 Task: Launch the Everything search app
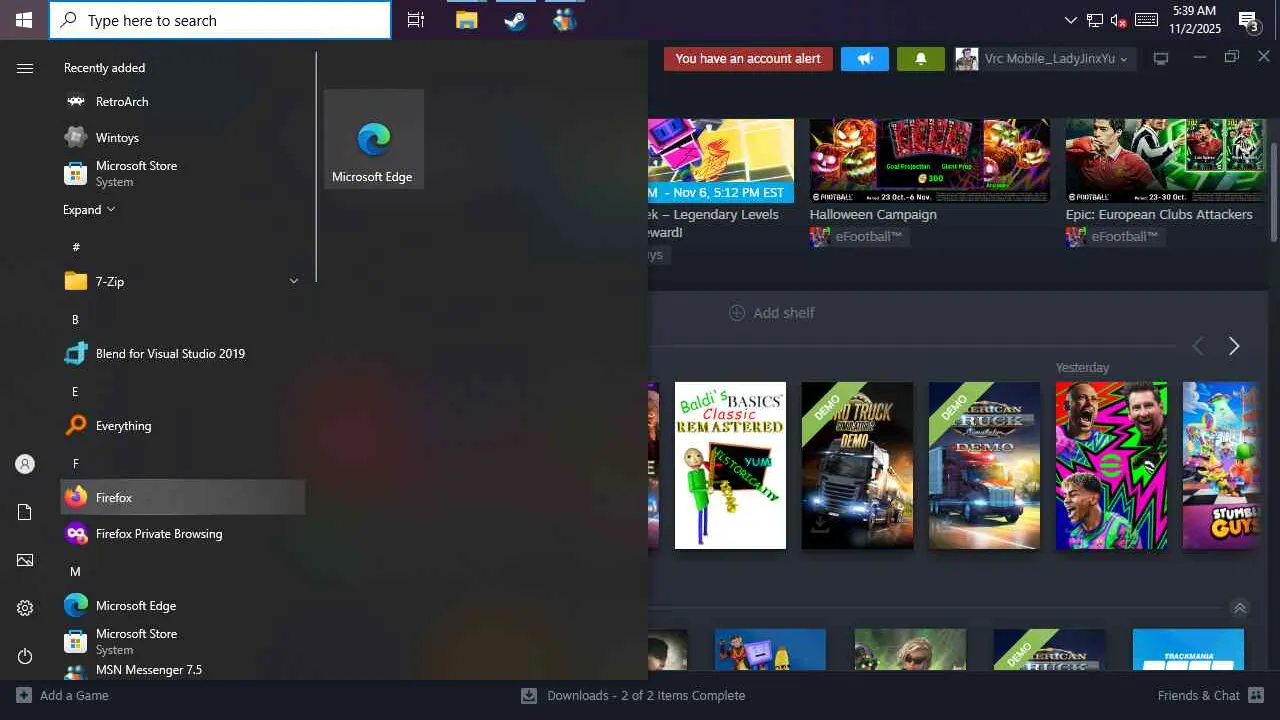point(183,426)
